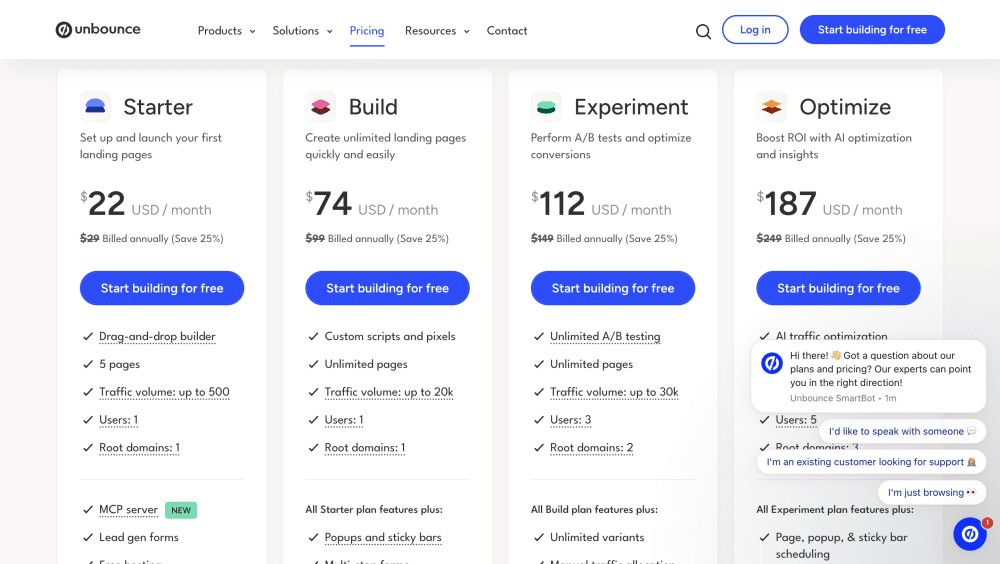Choose "I'd like to speak with someone"
The height and width of the screenshot is (564, 1000).
[x=902, y=431]
